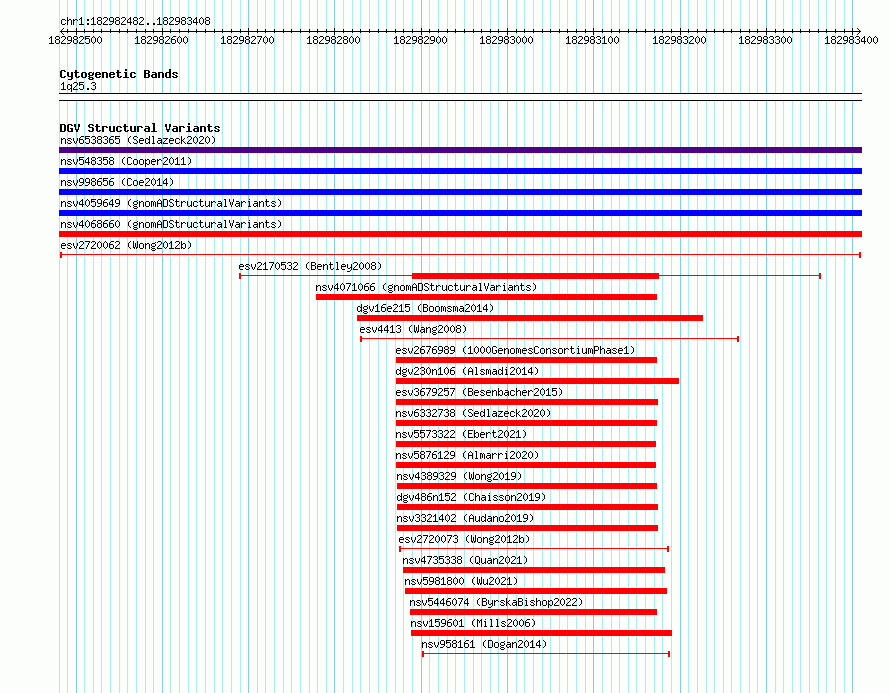
Task: Click the thin red line for nsv958161
Action: pos(546,654)
